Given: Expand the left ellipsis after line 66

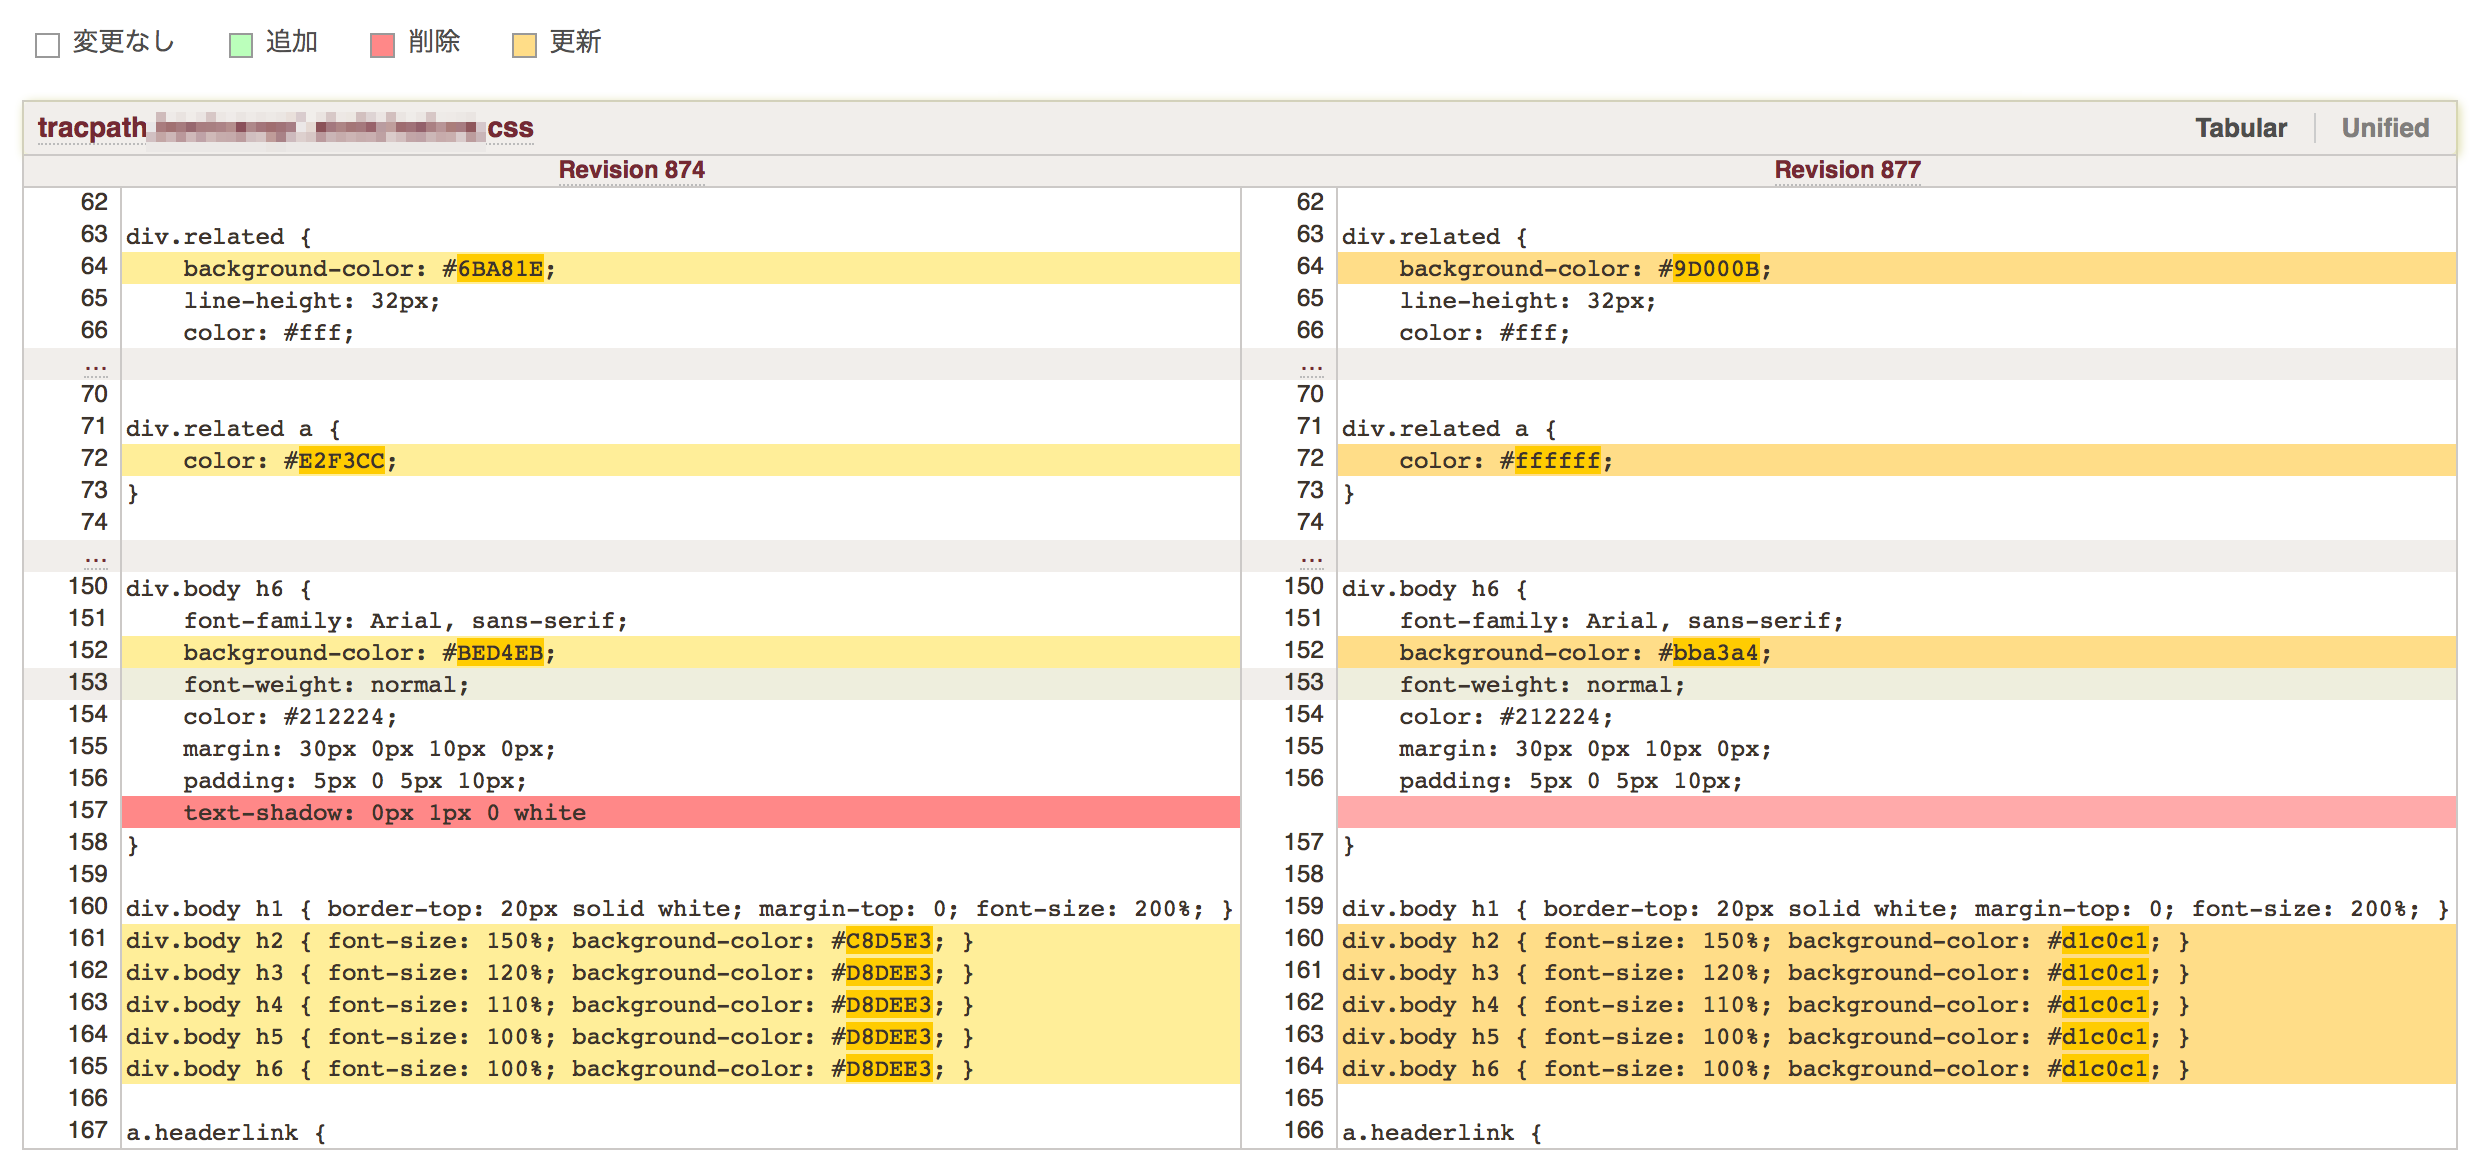Looking at the screenshot, I should pyautogui.click(x=95, y=365).
